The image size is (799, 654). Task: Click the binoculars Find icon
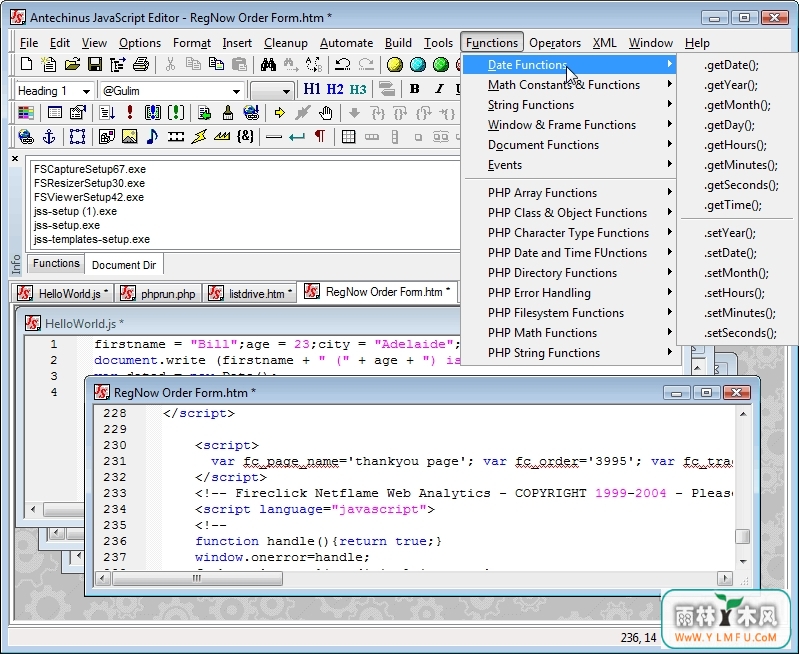(268, 65)
